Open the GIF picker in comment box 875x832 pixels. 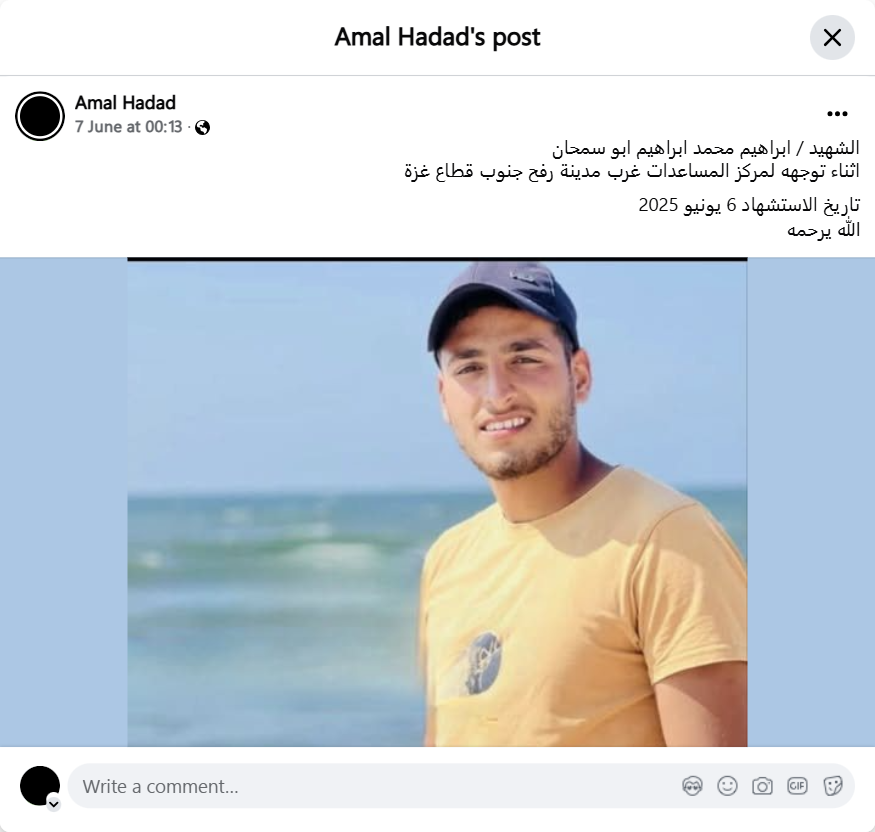[797, 786]
